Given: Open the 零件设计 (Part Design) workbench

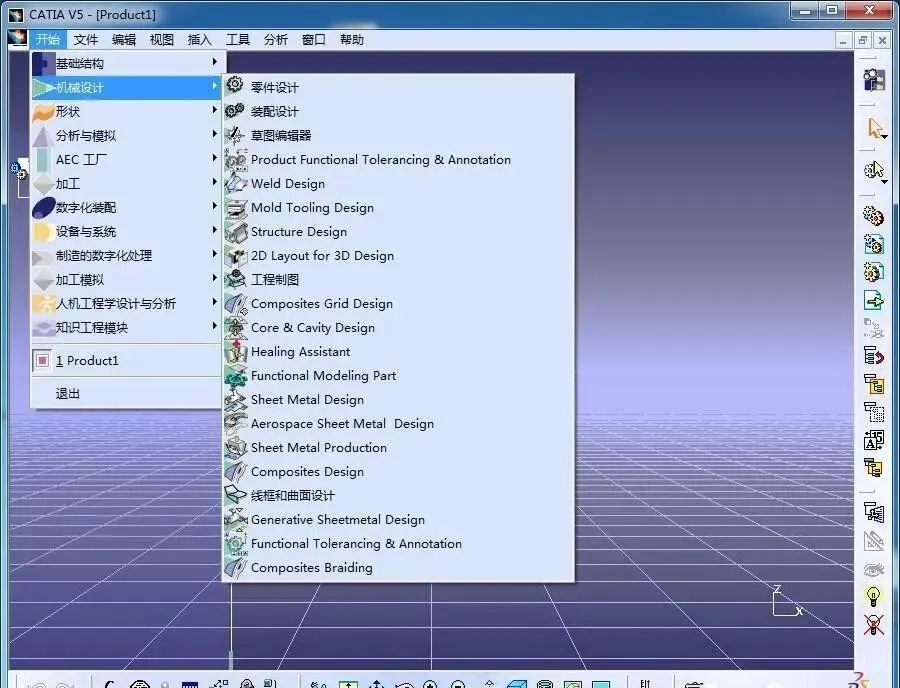Looking at the screenshot, I should pyautogui.click(x=398, y=87).
